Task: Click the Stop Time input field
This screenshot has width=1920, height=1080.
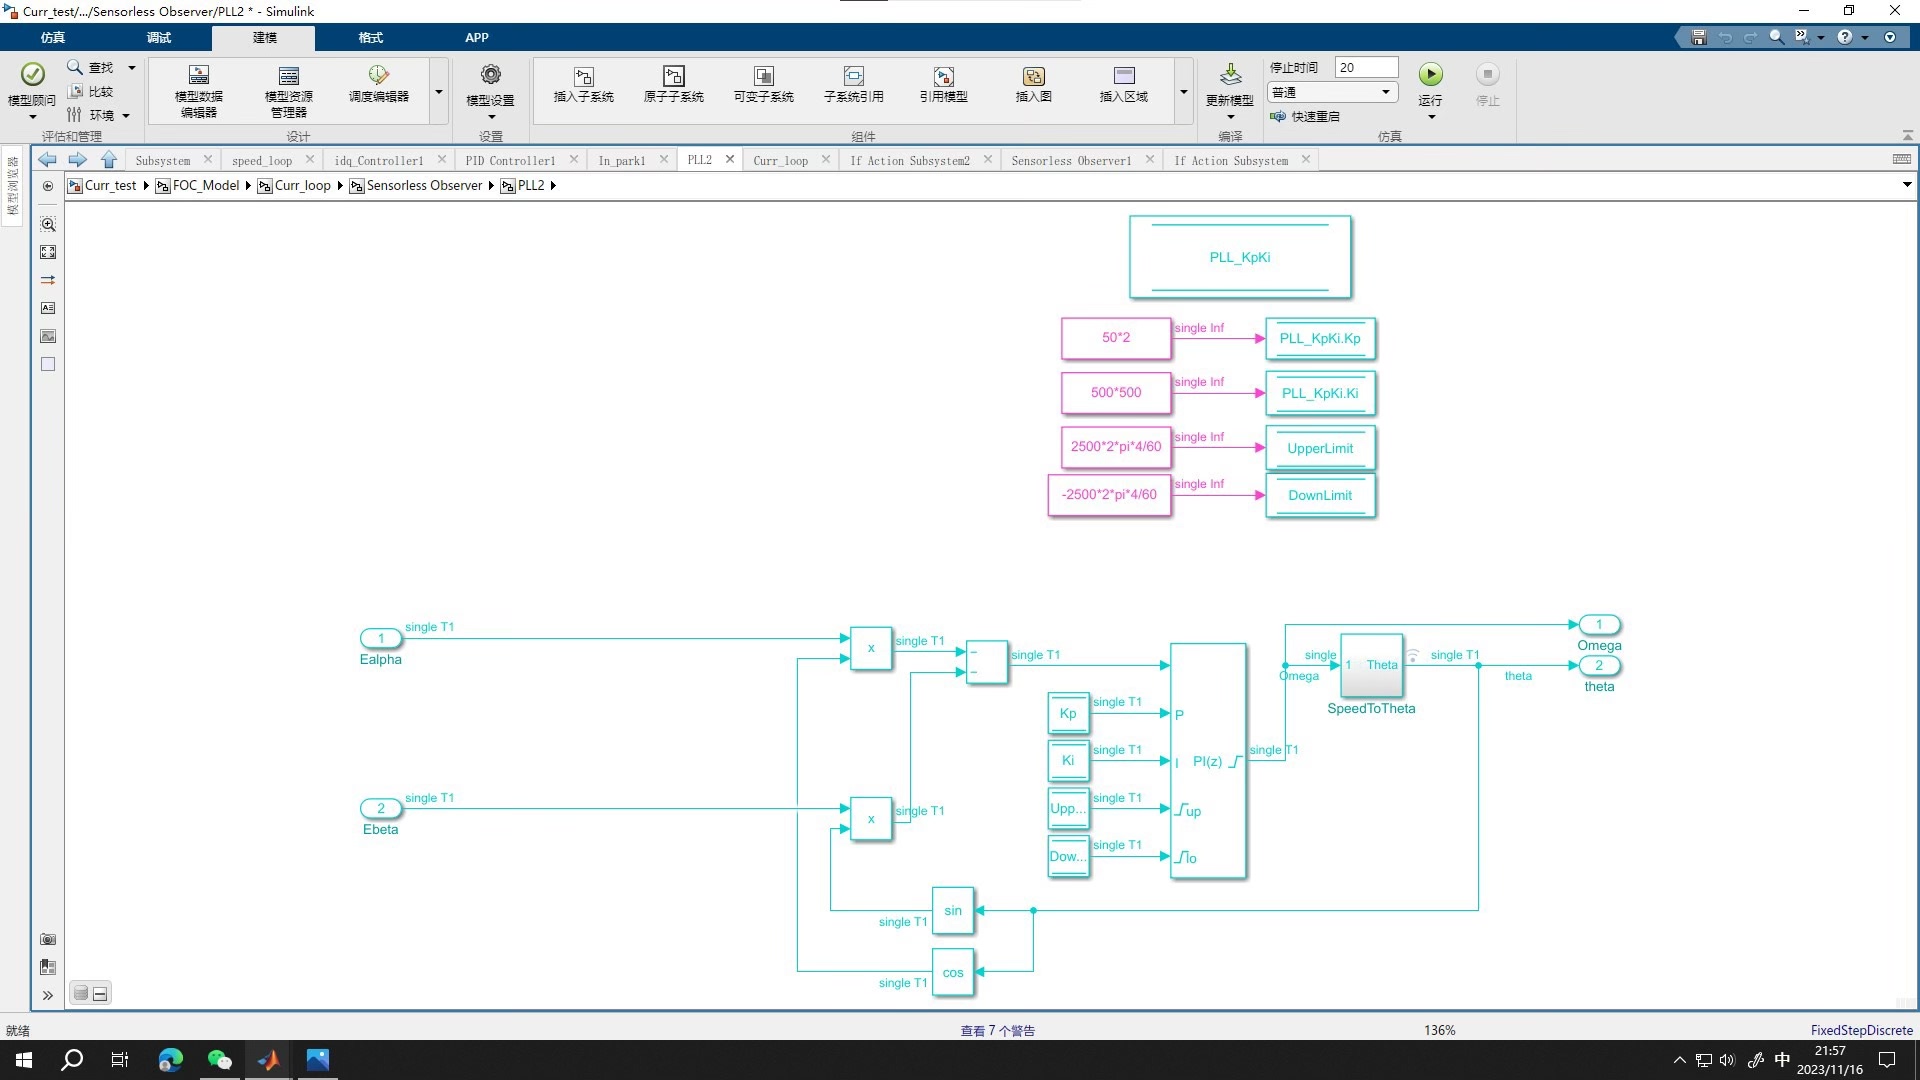Action: click(1365, 67)
